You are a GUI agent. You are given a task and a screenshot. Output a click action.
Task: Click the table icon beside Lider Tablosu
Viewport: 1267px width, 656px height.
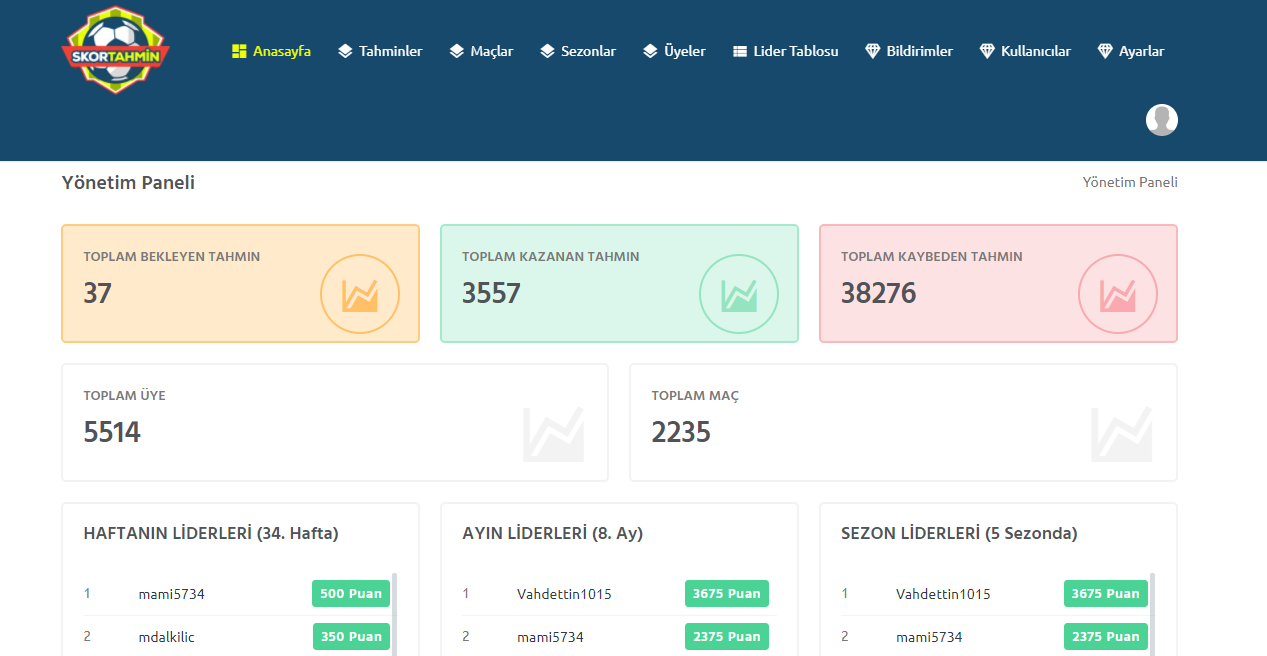[x=740, y=51]
